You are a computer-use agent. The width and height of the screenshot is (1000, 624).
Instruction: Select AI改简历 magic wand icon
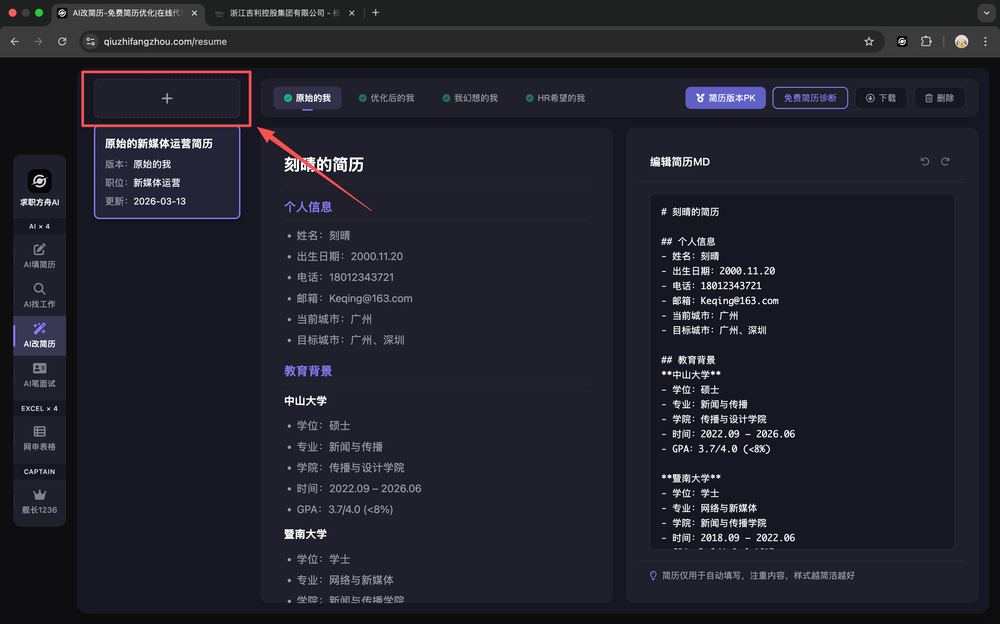click(x=40, y=335)
